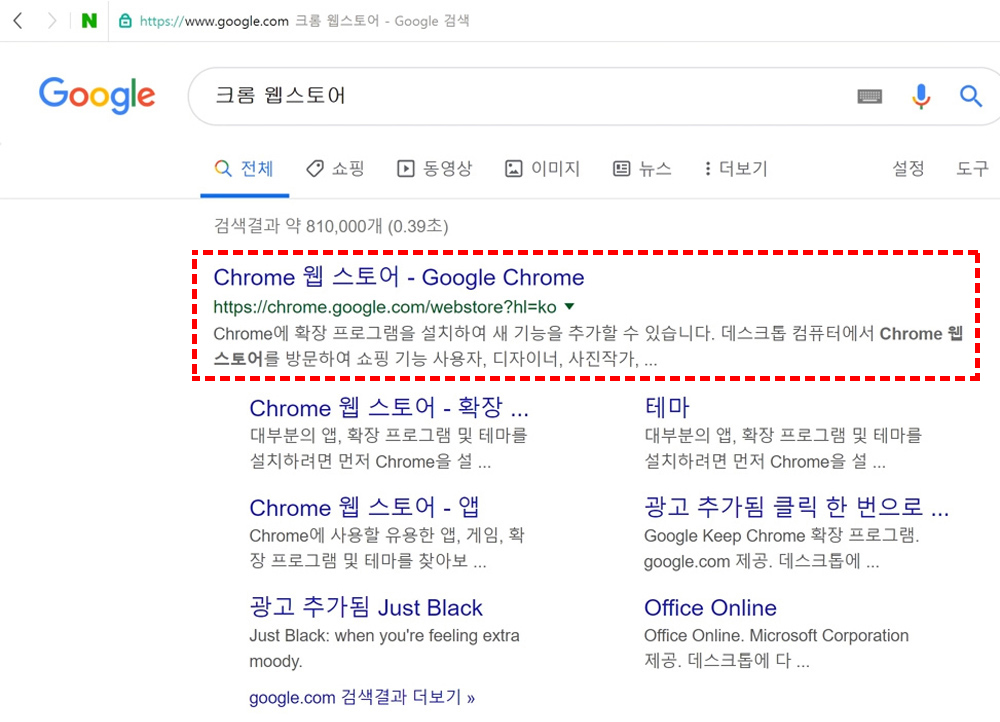Click the text 'Google Keep Chrome 확장 프로그램.'
1000x722 pixels.
pos(781,536)
